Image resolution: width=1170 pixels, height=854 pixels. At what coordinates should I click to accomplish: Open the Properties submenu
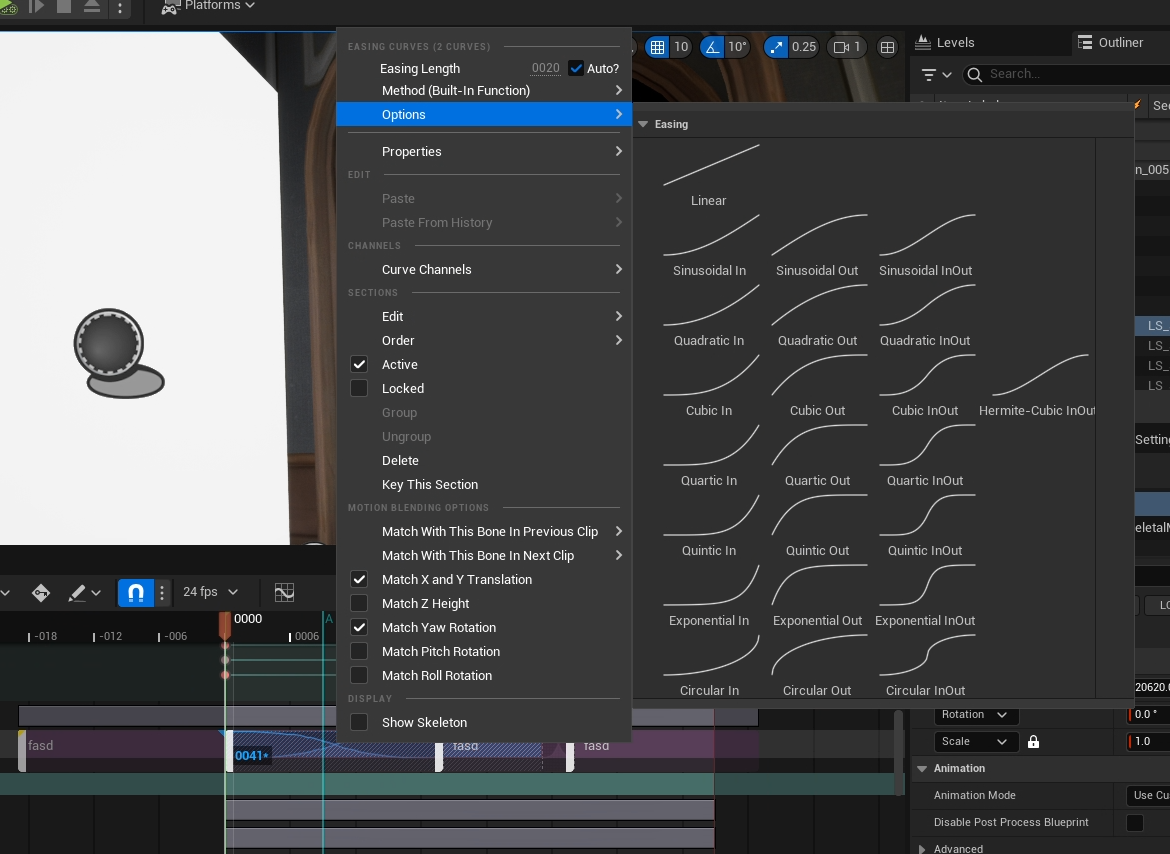tap(484, 151)
